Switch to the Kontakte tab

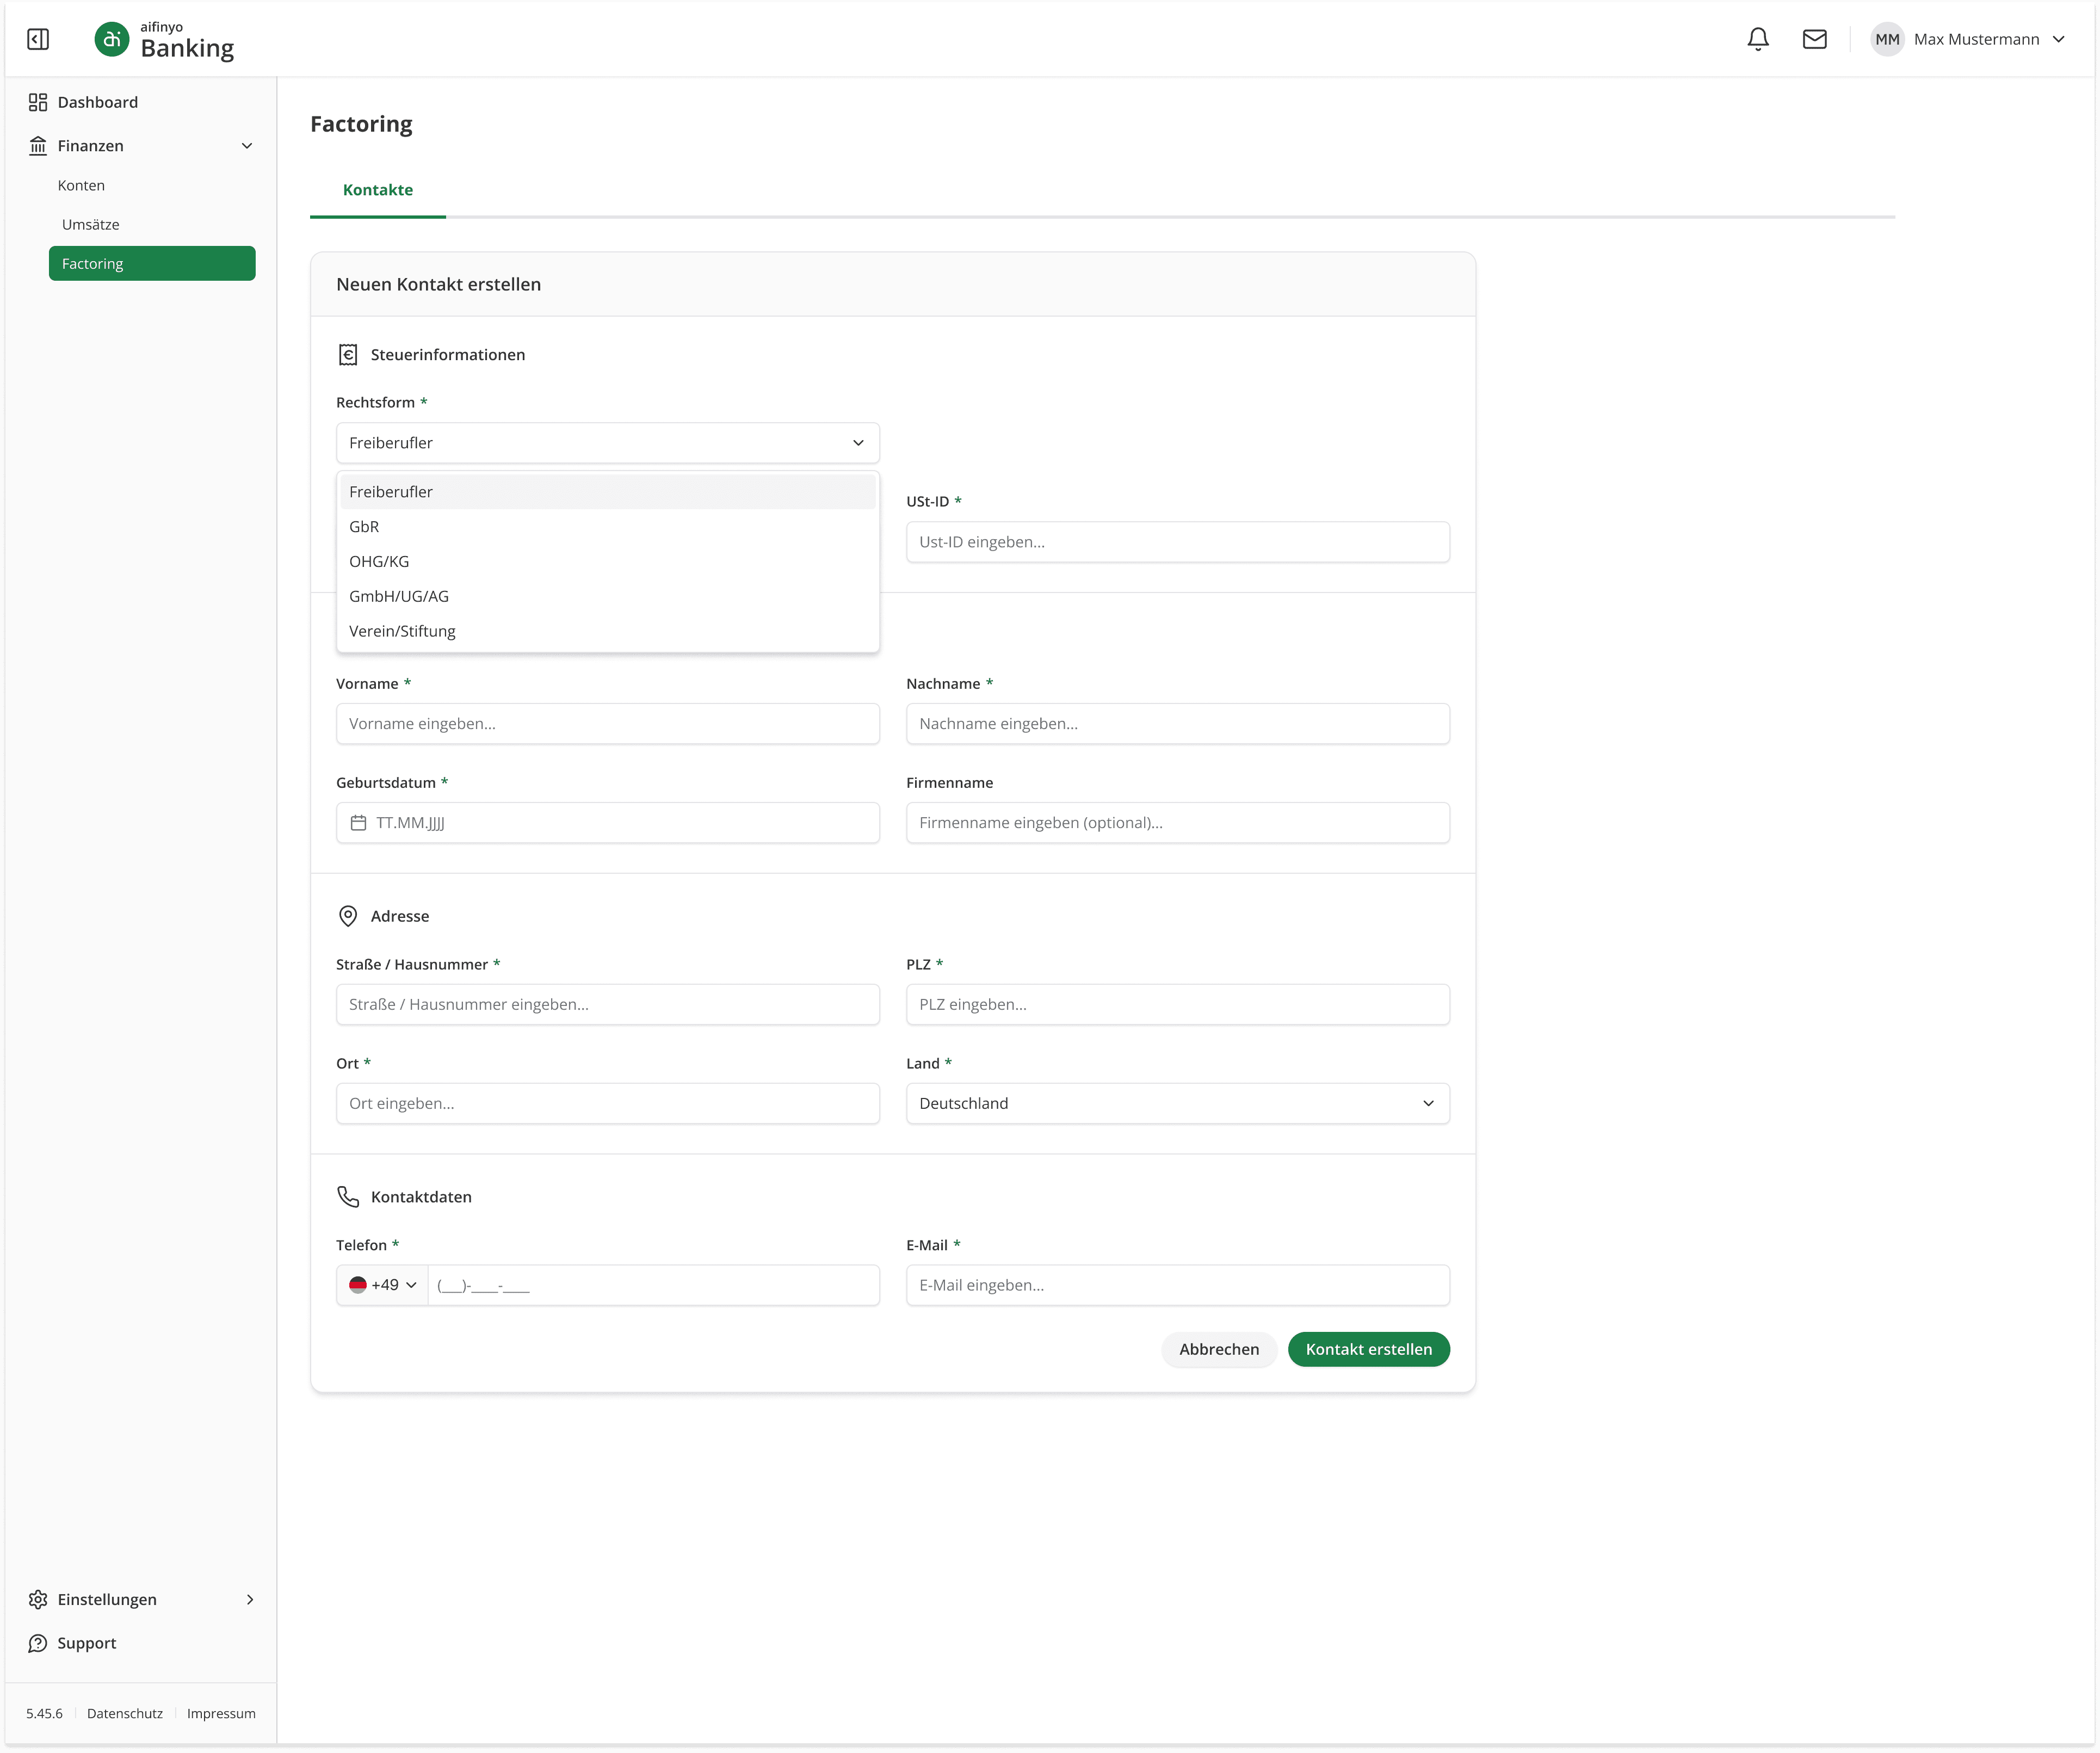[377, 190]
